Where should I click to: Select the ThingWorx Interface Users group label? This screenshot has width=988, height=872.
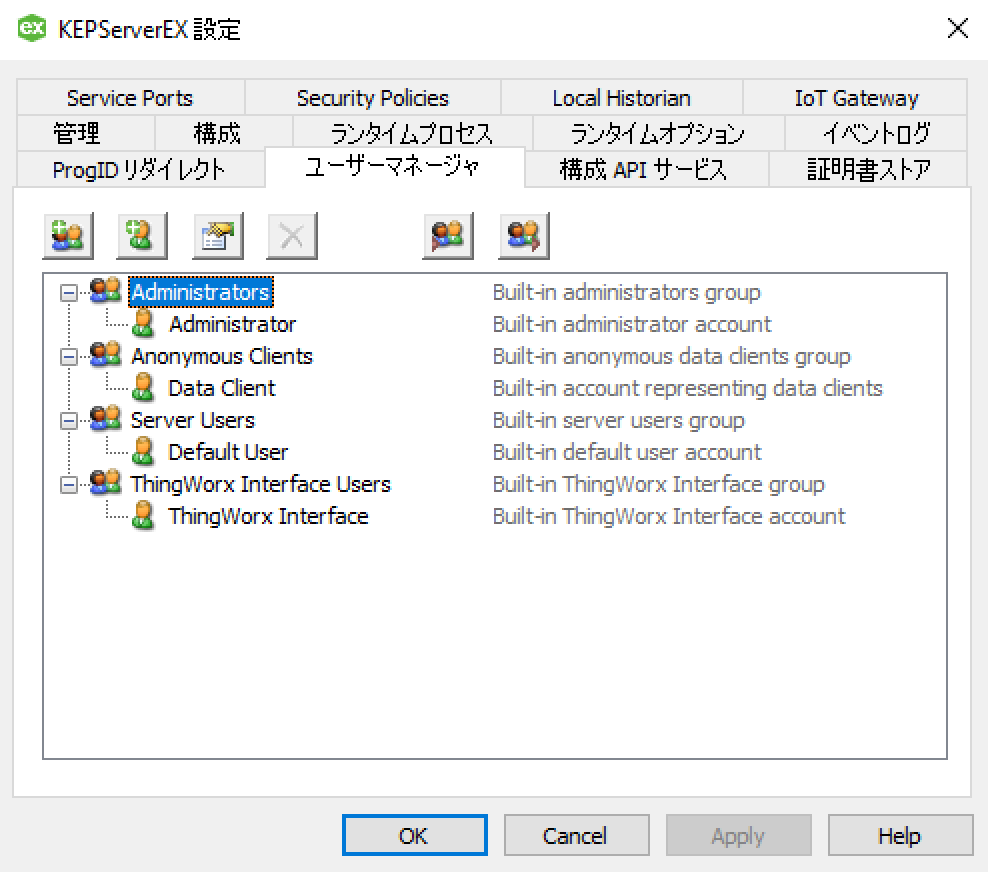[260, 484]
